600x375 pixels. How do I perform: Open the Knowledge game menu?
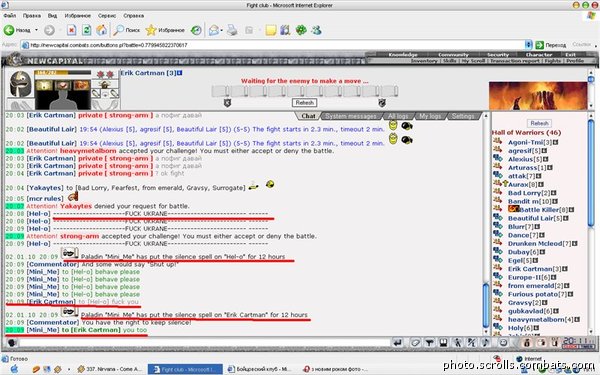pos(403,55)
